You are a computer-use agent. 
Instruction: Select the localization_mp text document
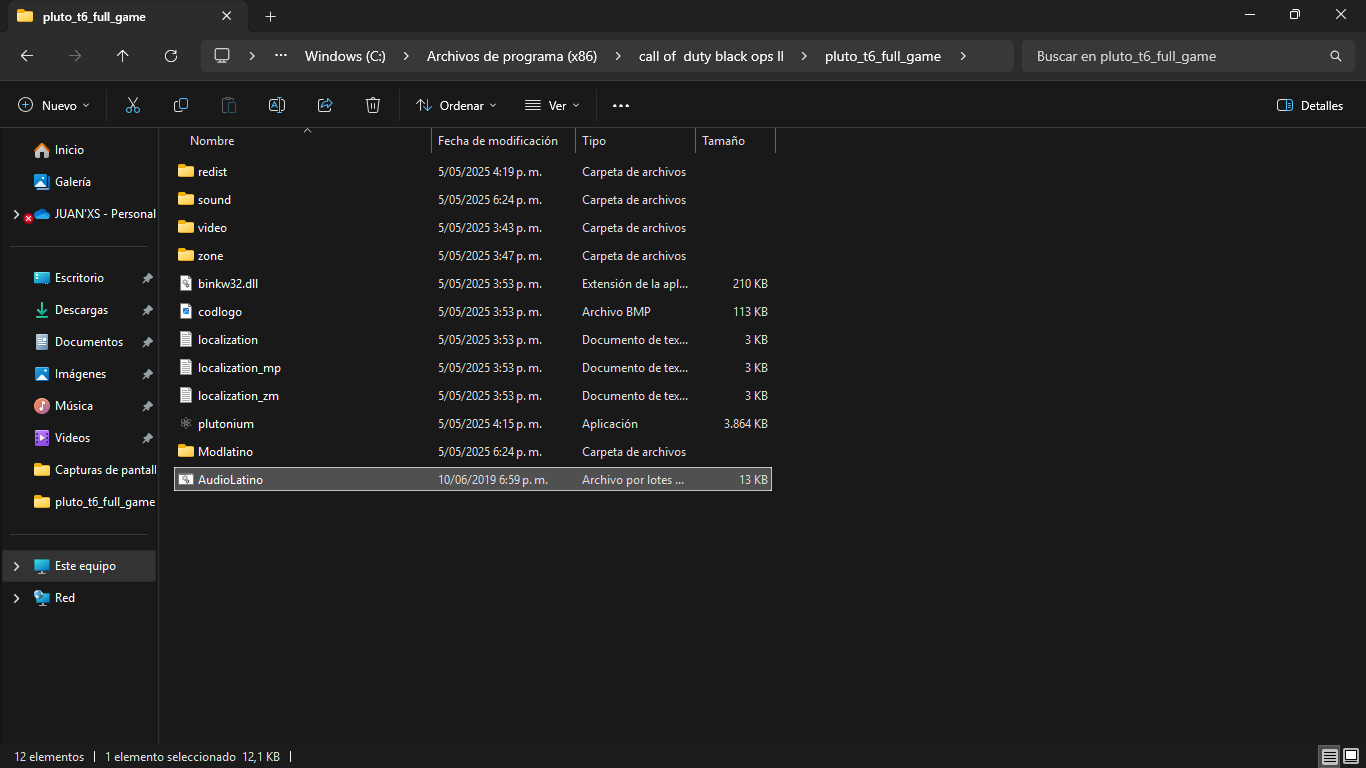click(x=473, y=368)
